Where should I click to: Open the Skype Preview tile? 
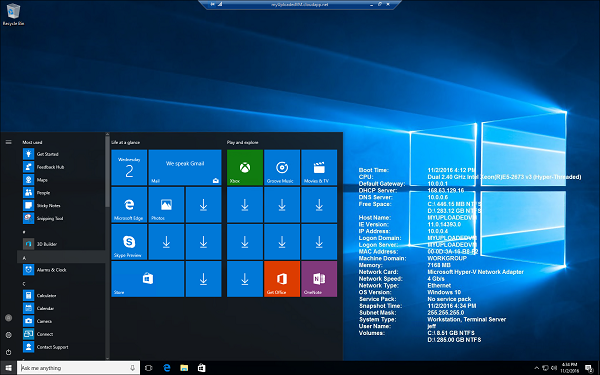point(129,242)
